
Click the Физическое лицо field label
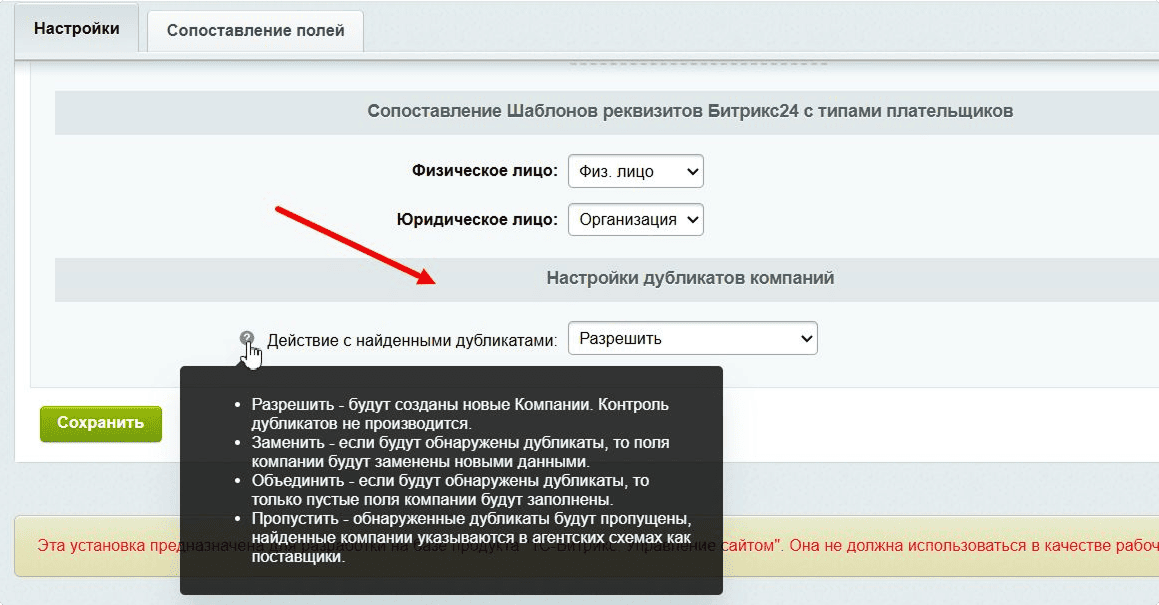click(x=484, y=171)
